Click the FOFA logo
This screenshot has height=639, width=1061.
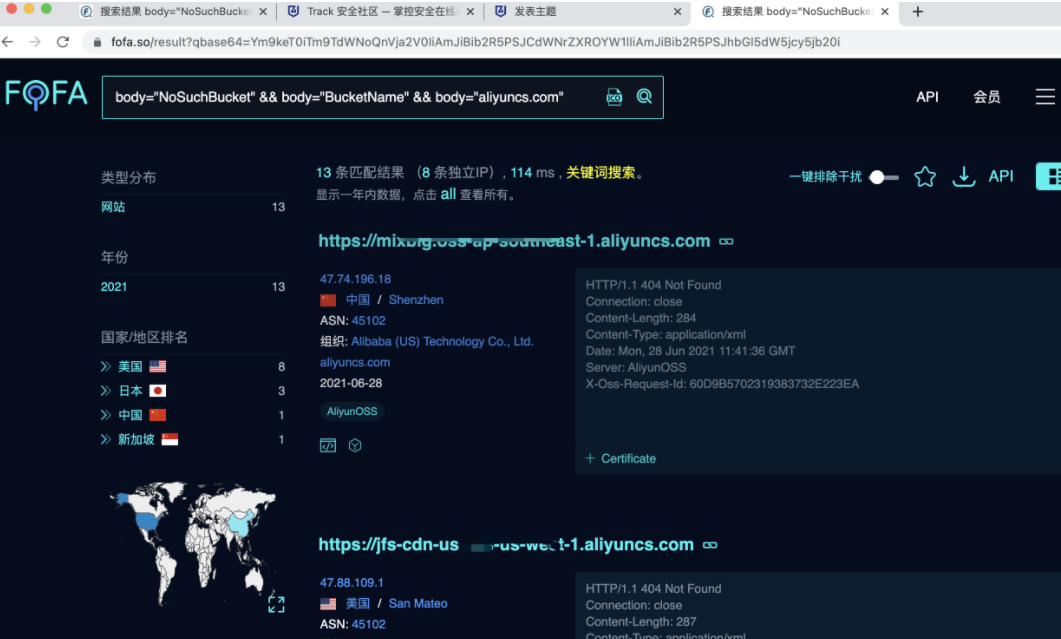(45, 95)
